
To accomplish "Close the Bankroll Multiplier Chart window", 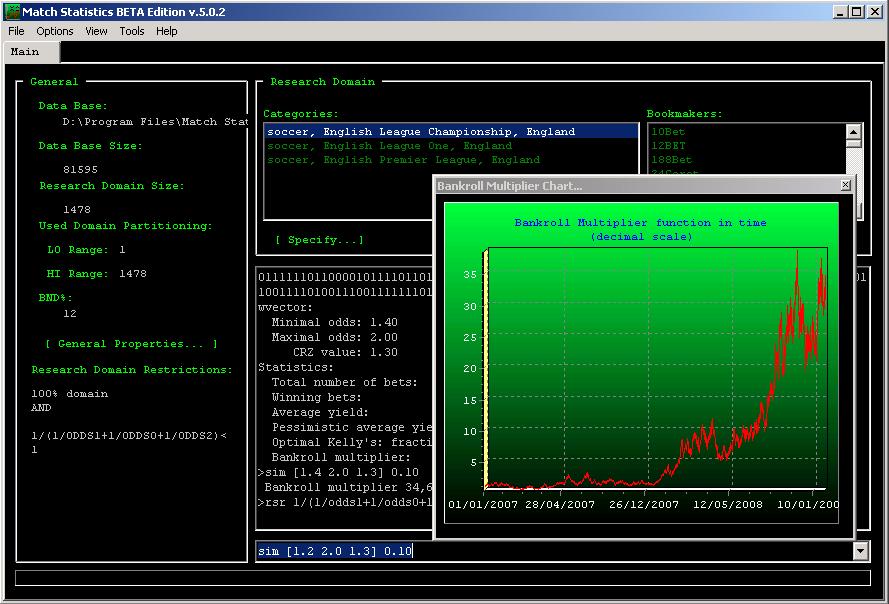I will (845, 185).
